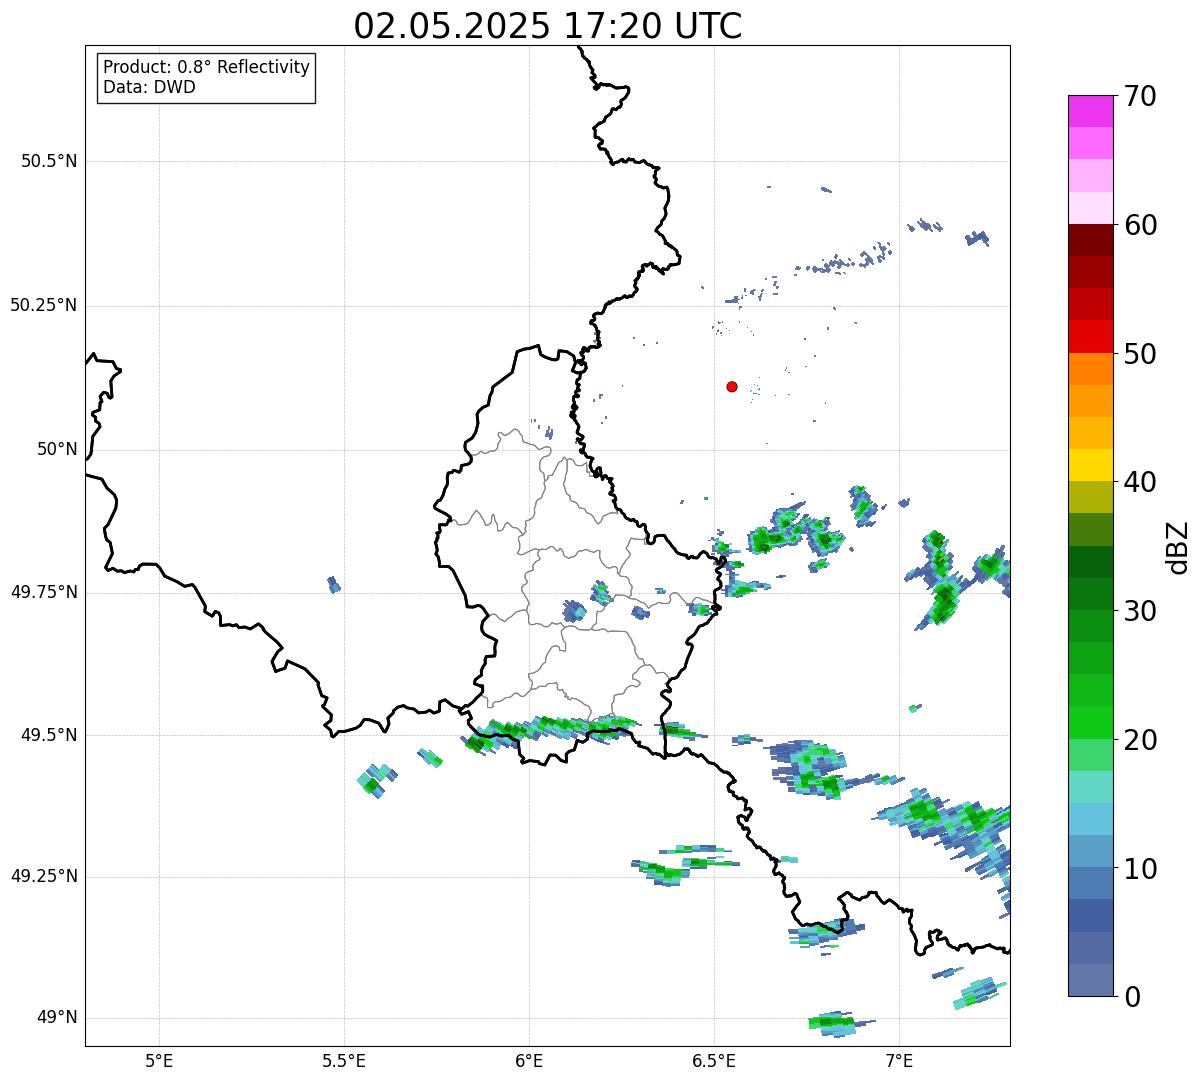This screenshot has height=1081, width=1202.
Task: Click the magenta top colorbar segment
Action: [1090, 111]
